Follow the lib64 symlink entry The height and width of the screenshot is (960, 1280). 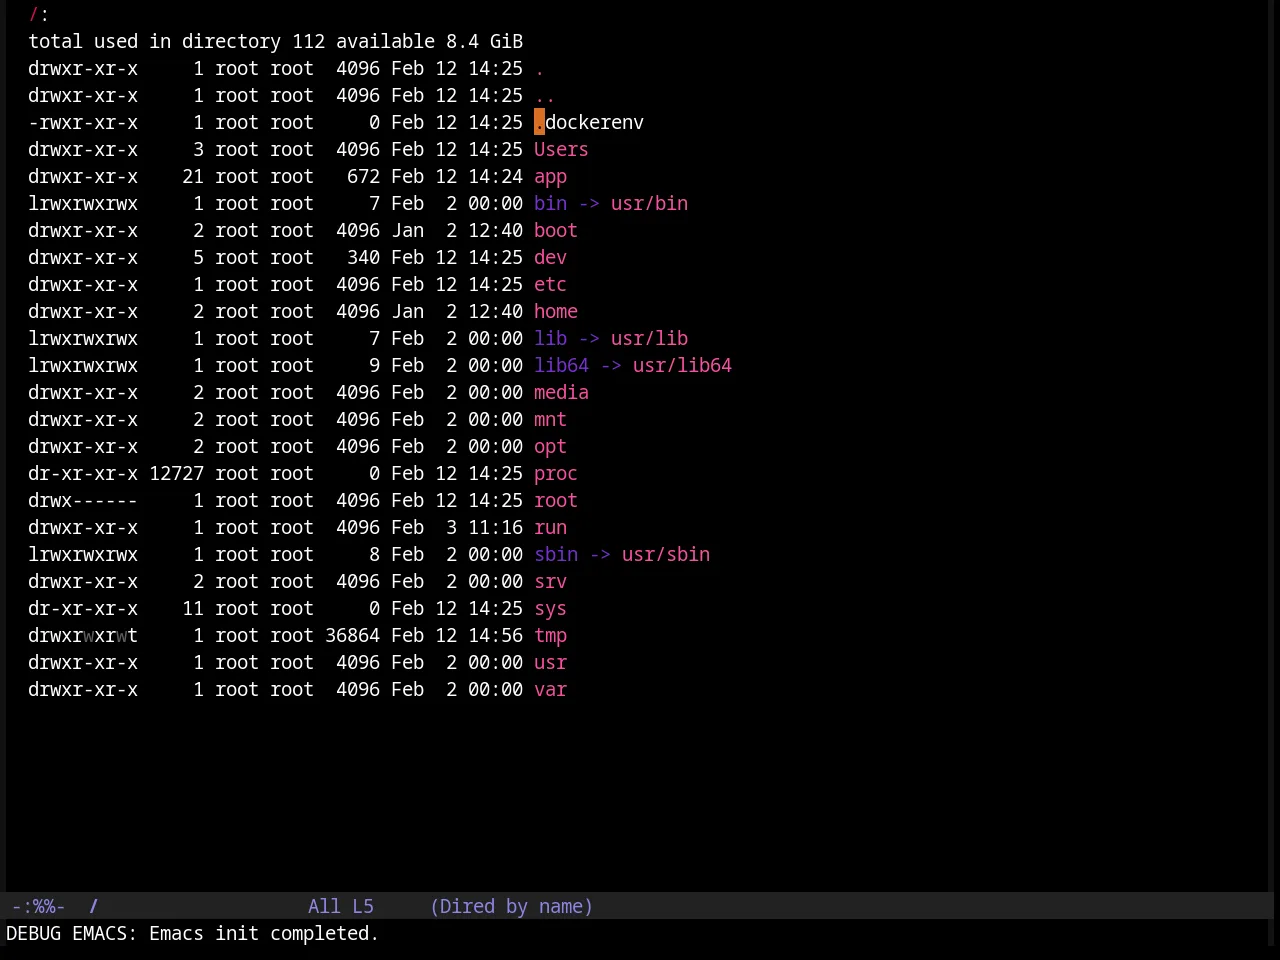(561, 365)
